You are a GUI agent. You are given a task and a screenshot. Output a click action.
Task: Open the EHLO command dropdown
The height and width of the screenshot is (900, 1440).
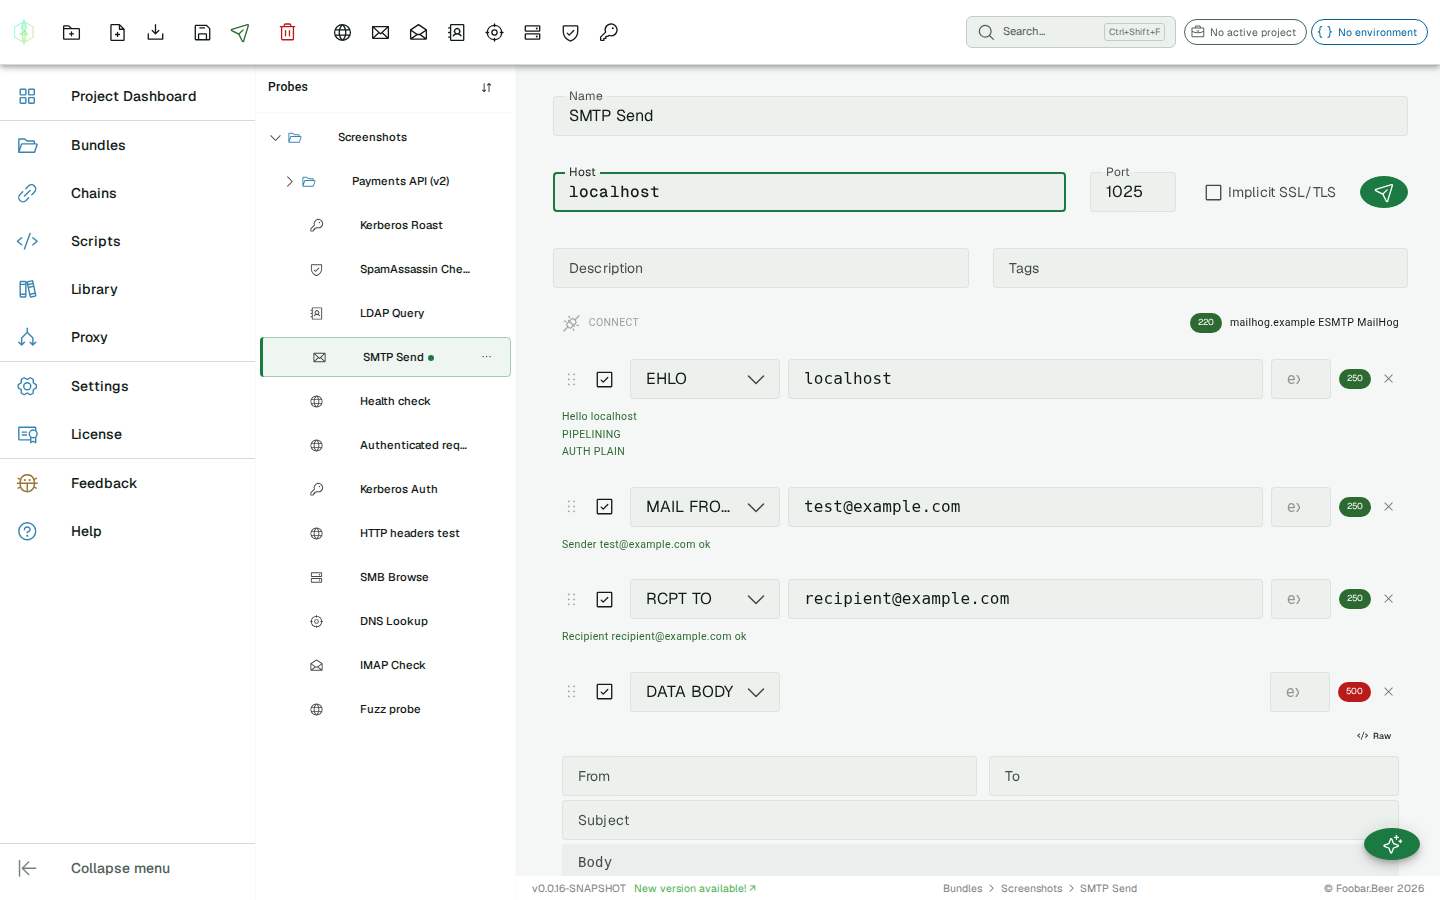(x=705, y=379)
